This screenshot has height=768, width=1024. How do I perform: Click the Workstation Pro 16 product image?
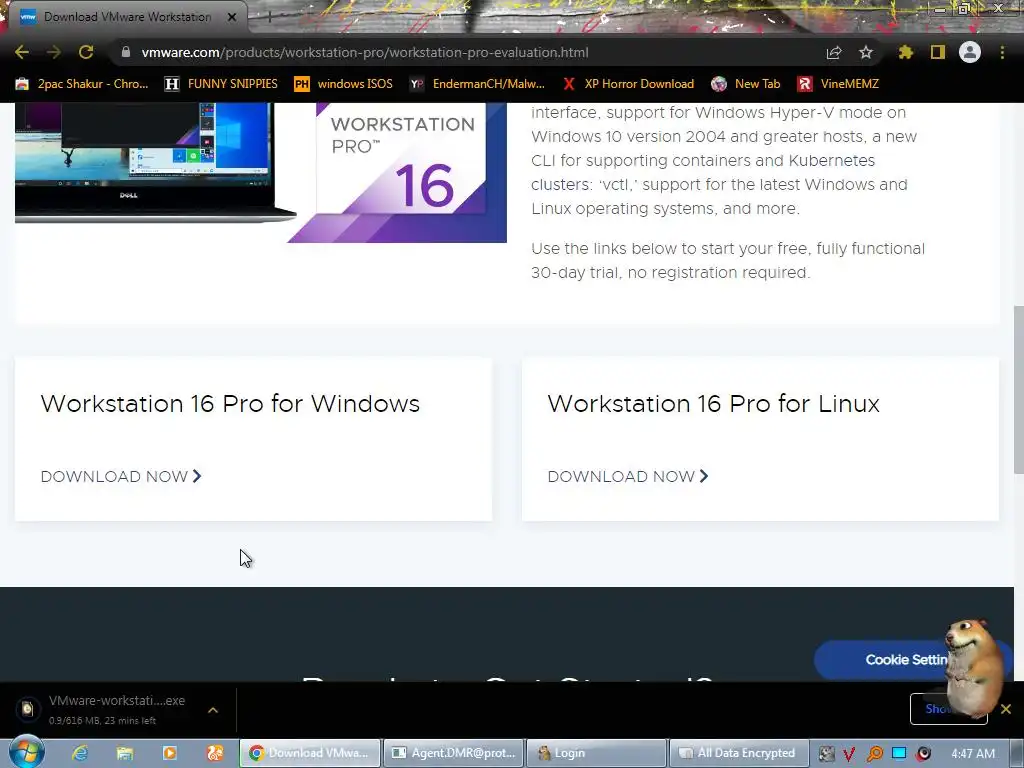(x=261, y=172)
